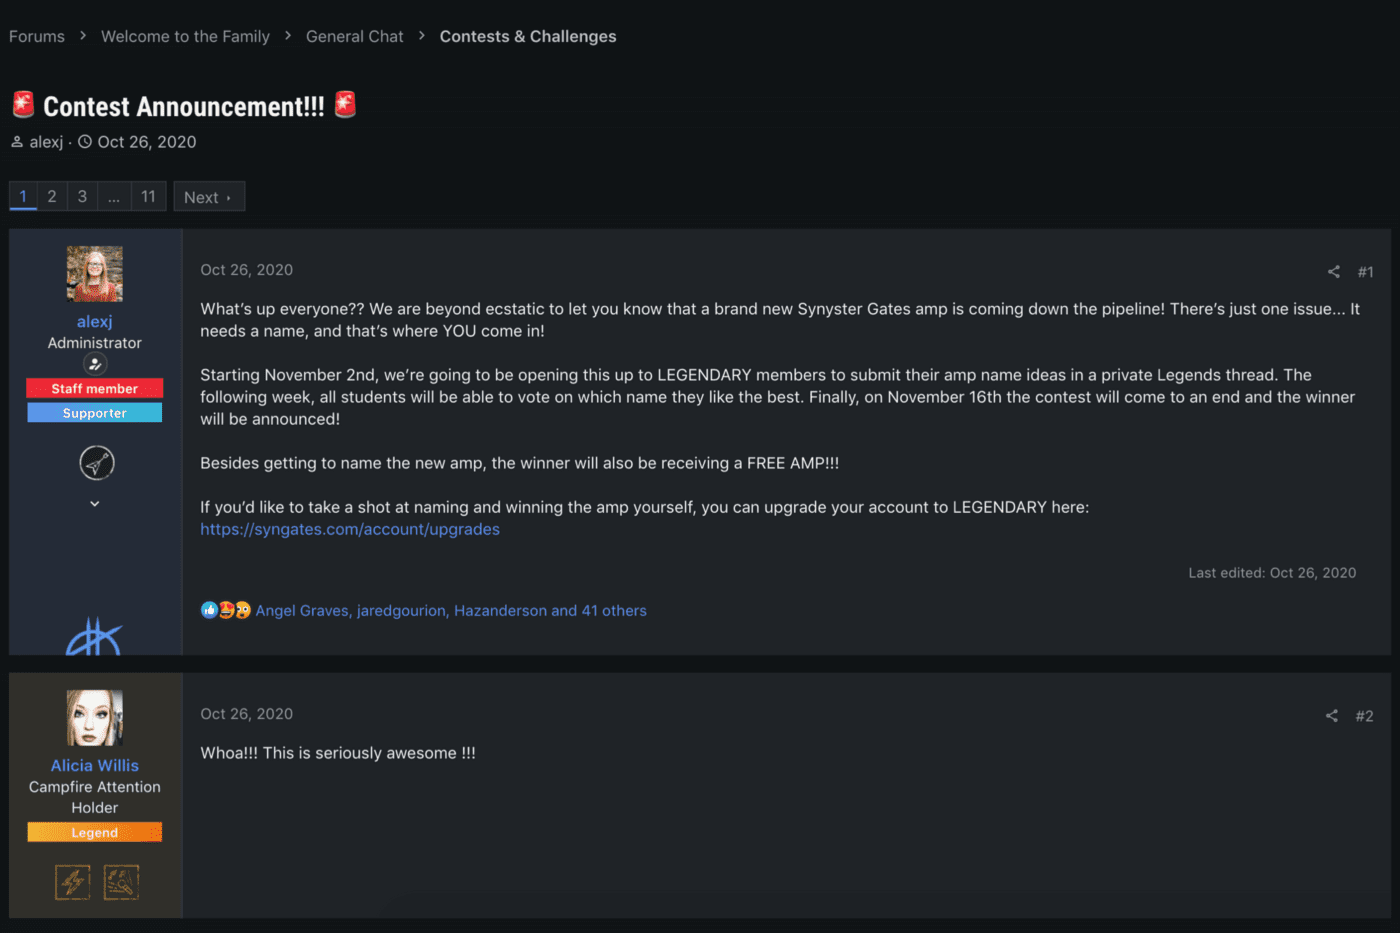Click the lightning badge icon under Alicia Willis

pos(72,882)
